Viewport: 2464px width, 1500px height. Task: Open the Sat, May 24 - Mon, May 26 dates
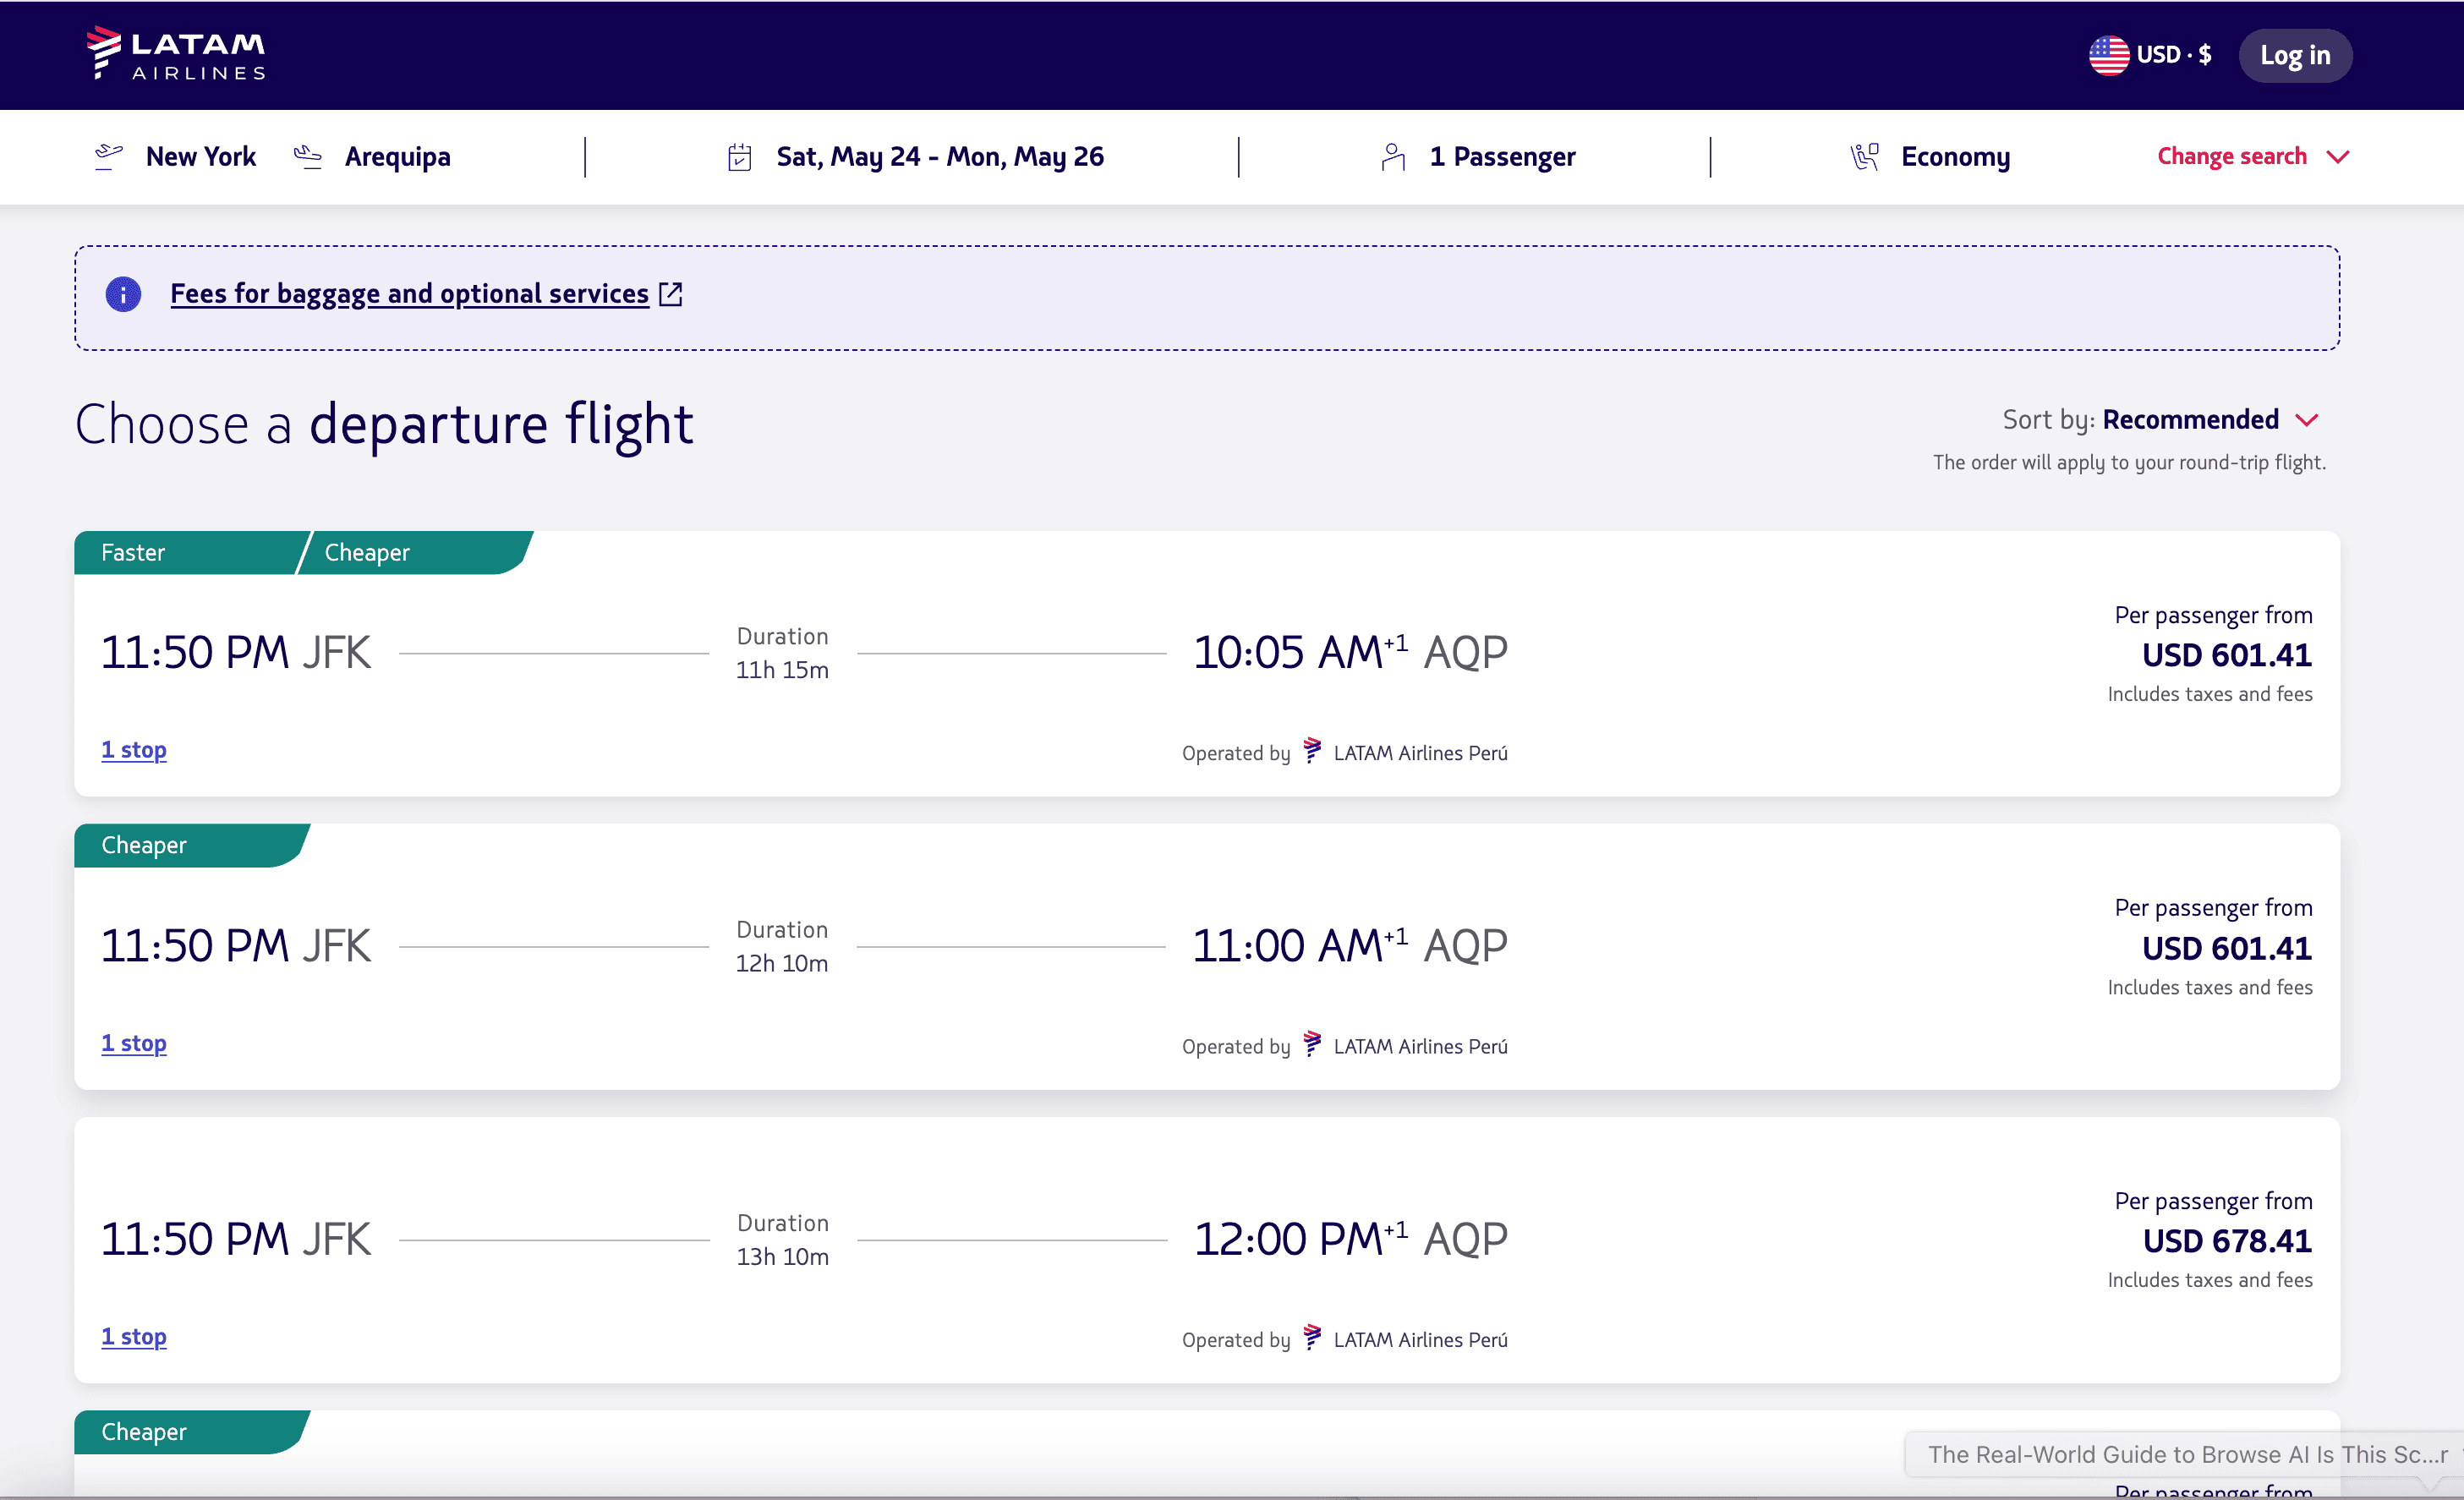939,157
